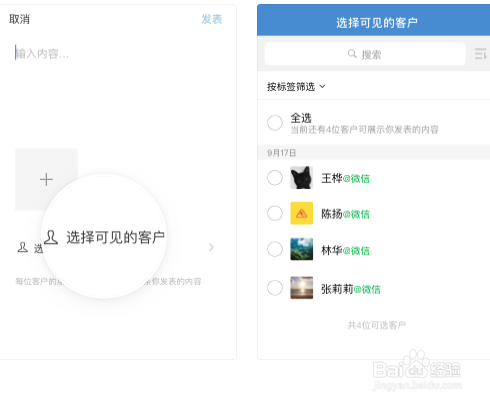Viewport: 490px width, 403px height.
Task: Click the 当前还有4位客户可展示你发表的内容 hint text
Action: (365, 129)
